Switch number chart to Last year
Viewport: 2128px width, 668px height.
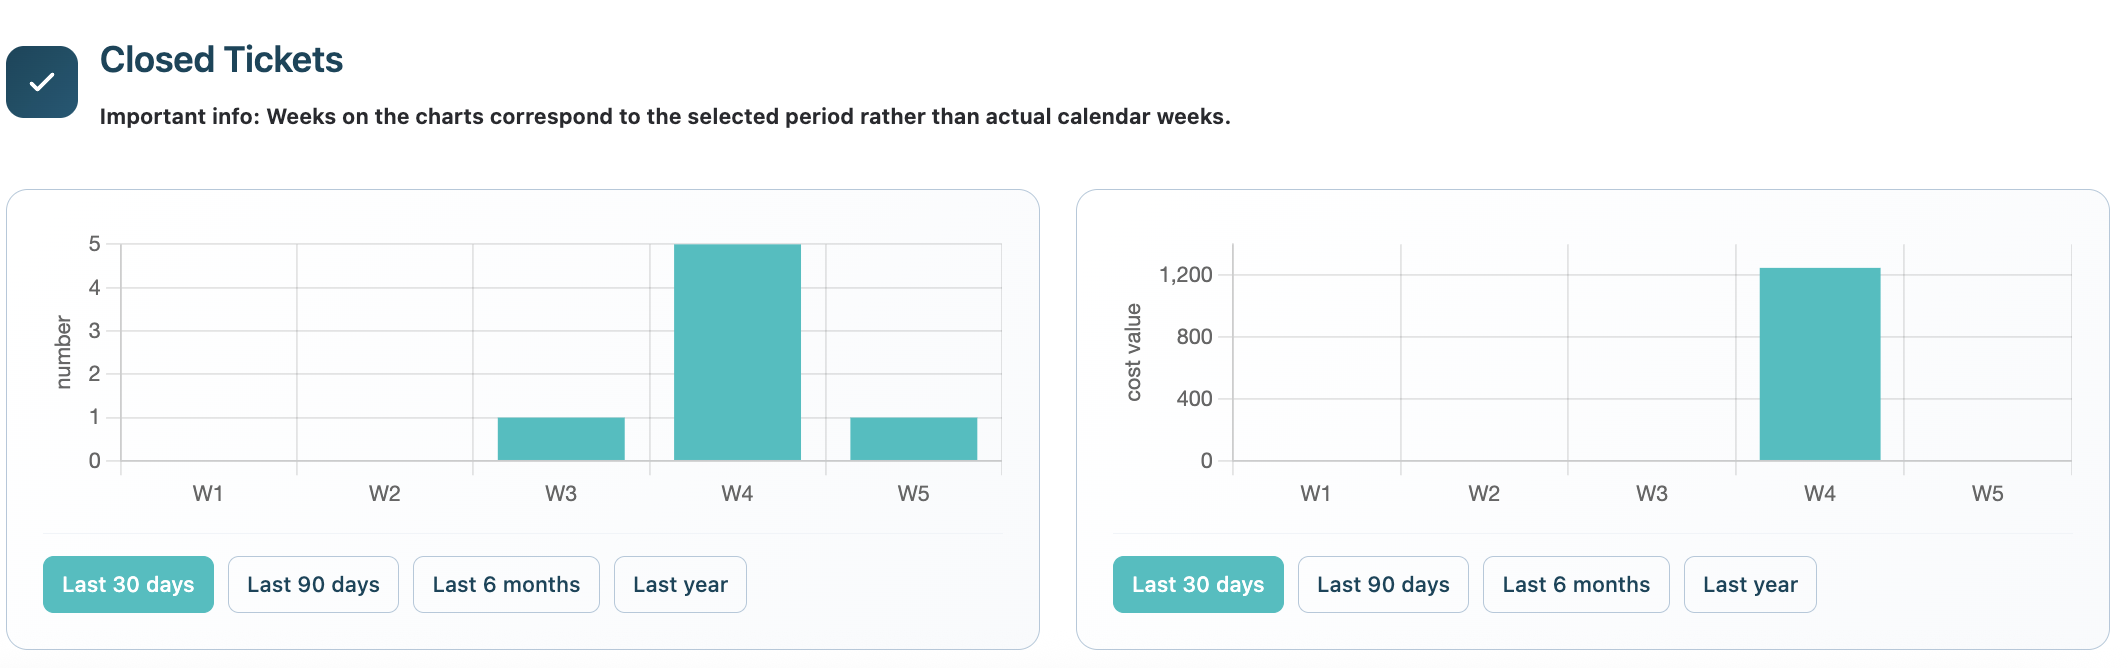680,584
